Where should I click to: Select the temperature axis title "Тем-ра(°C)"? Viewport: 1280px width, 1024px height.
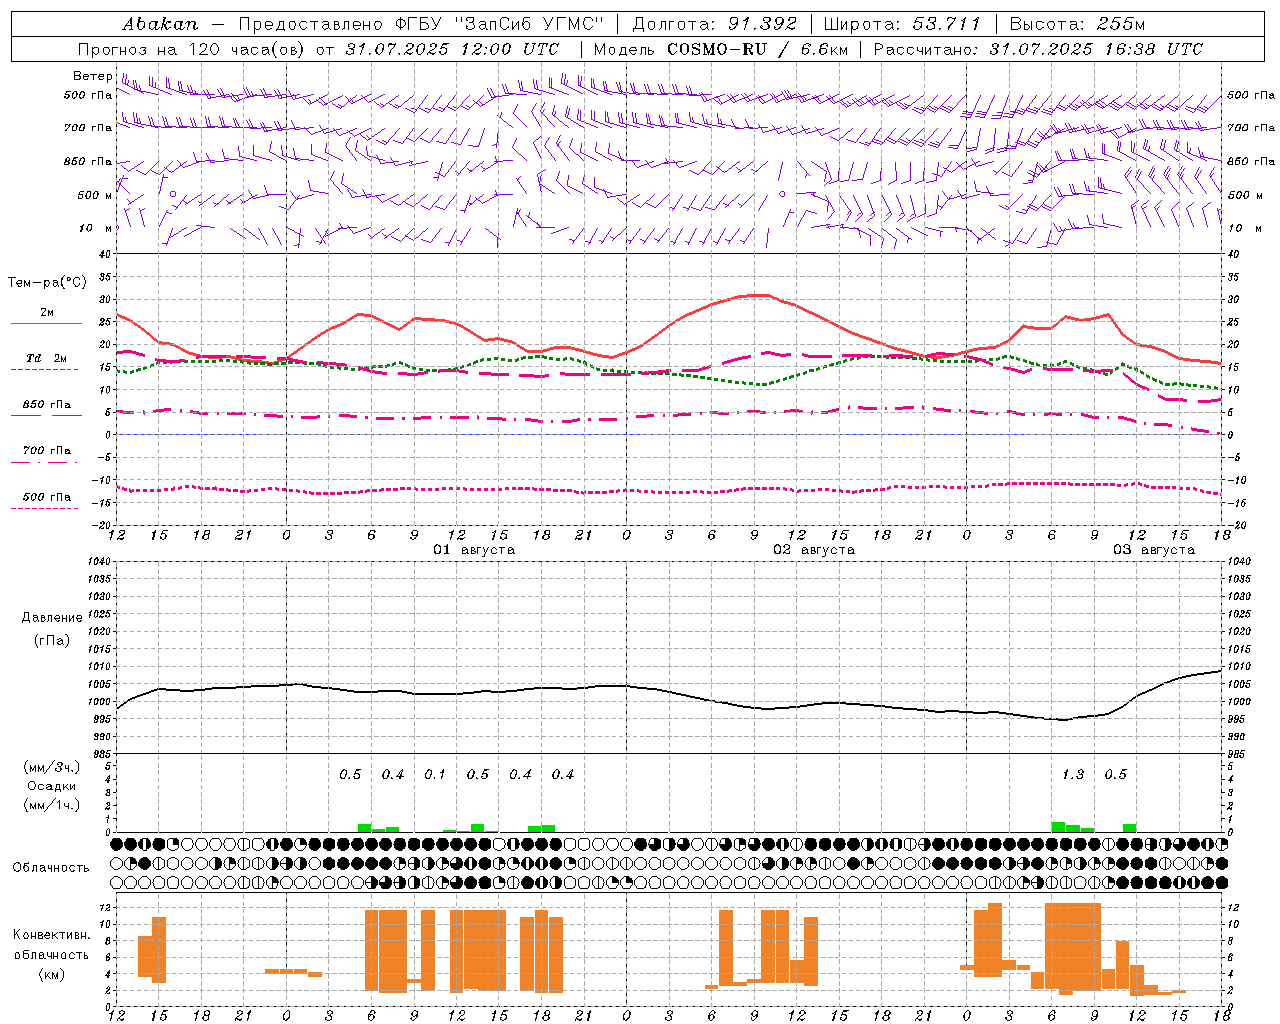click(47, 283)
